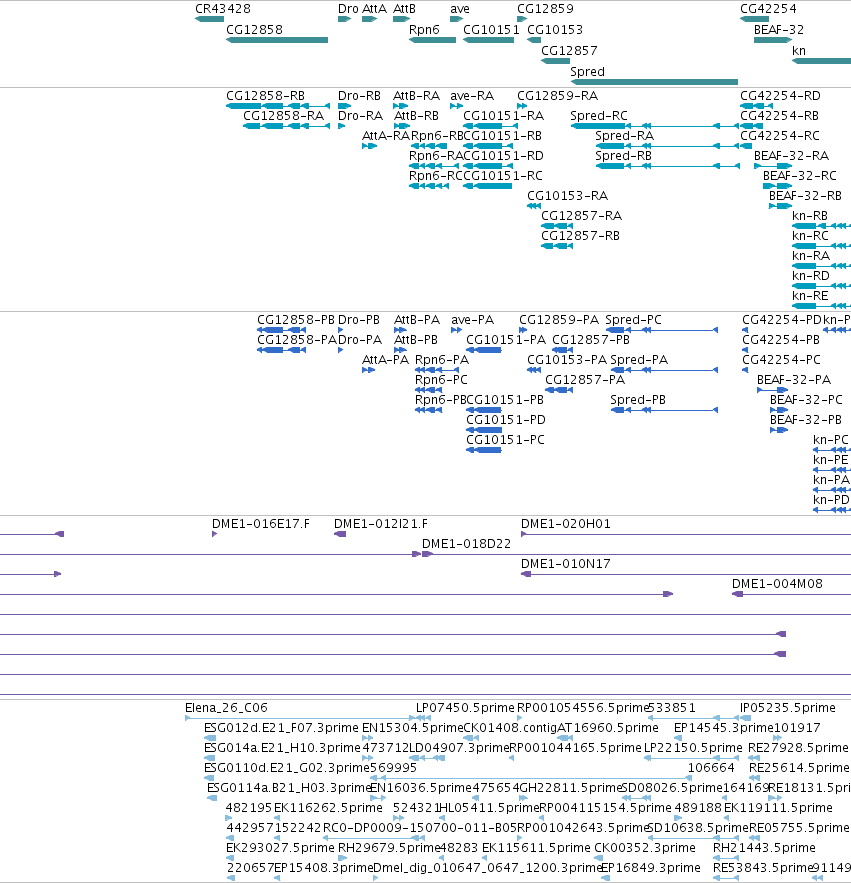Image resolution: width=851 pixels, height=883 pixels.
Task: Select the DME1-018D22 BAC label
Action: [466, 544]
